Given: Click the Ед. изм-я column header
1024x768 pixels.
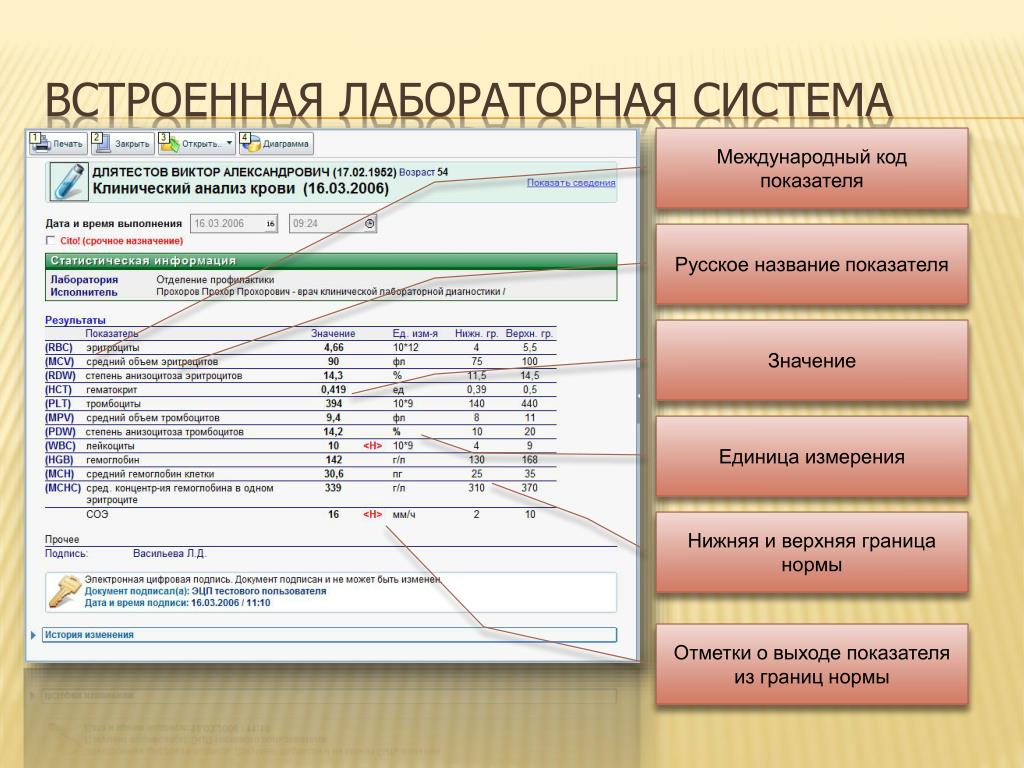Looking at the screenshot, I should click(x=415, y=334).
